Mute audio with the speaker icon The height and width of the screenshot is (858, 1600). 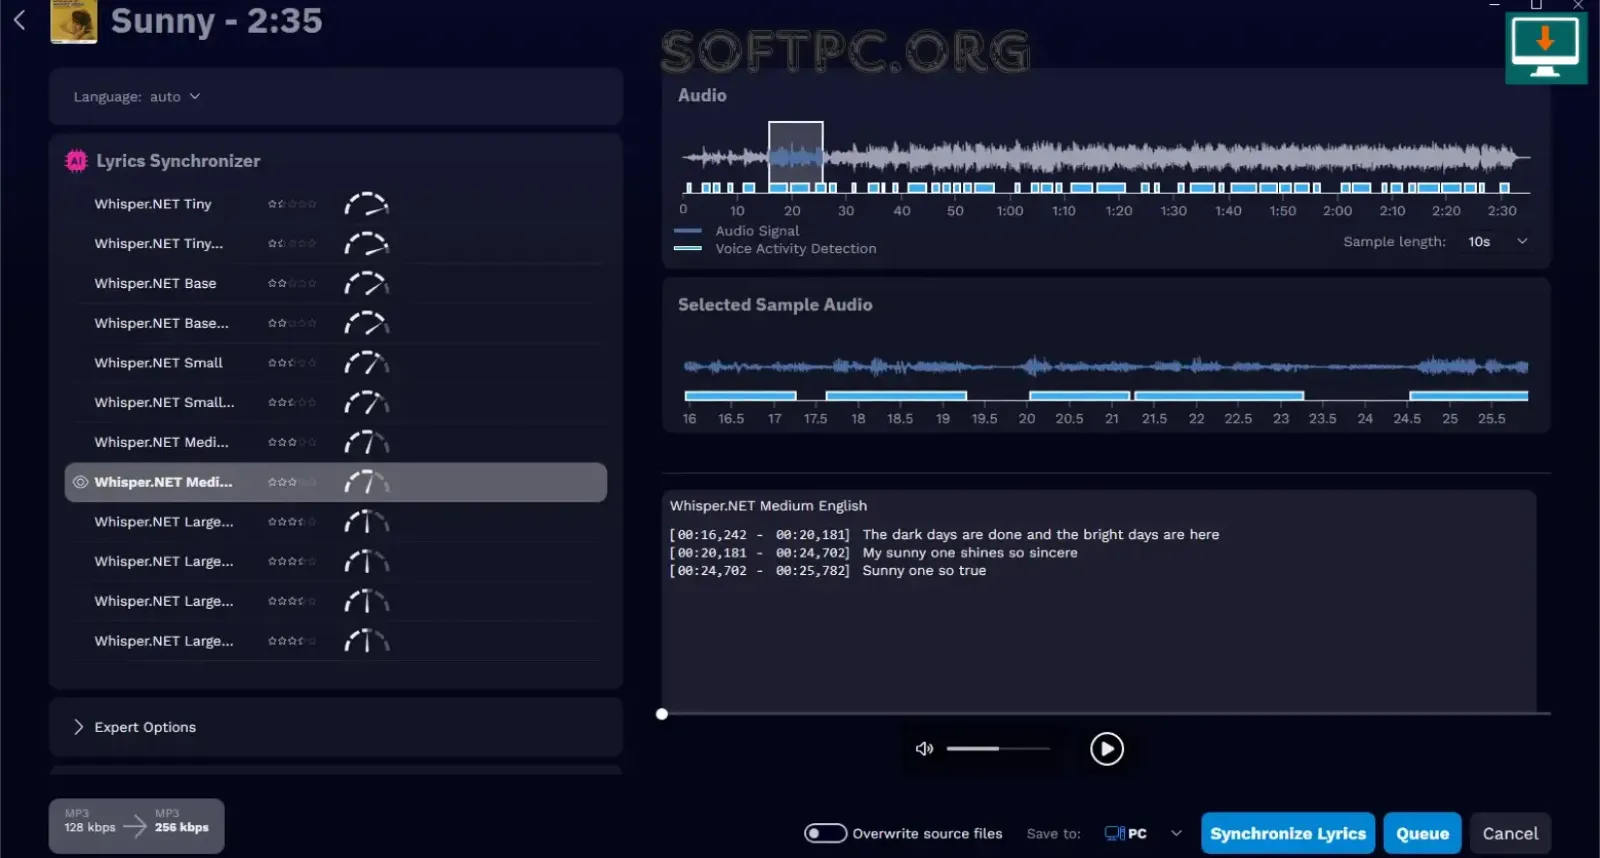coord(924,749)
